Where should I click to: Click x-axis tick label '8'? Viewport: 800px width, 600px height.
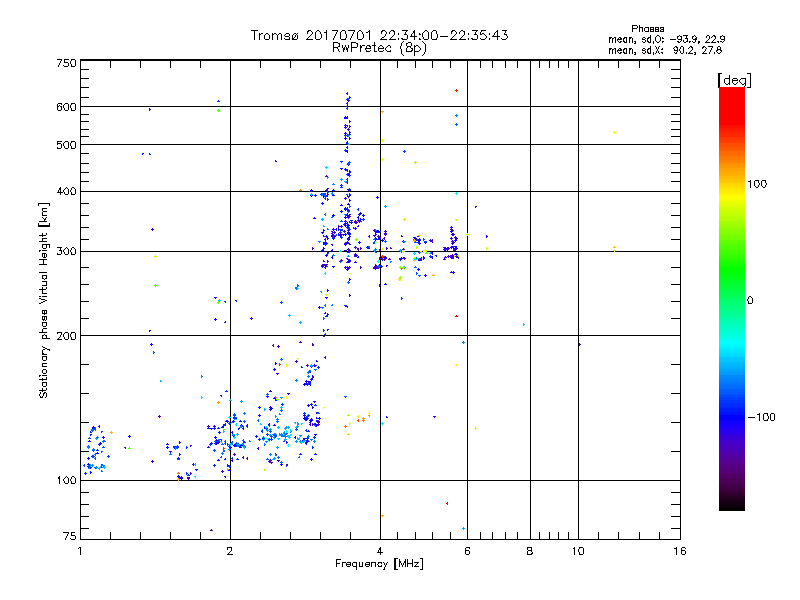tap(530, 551)
